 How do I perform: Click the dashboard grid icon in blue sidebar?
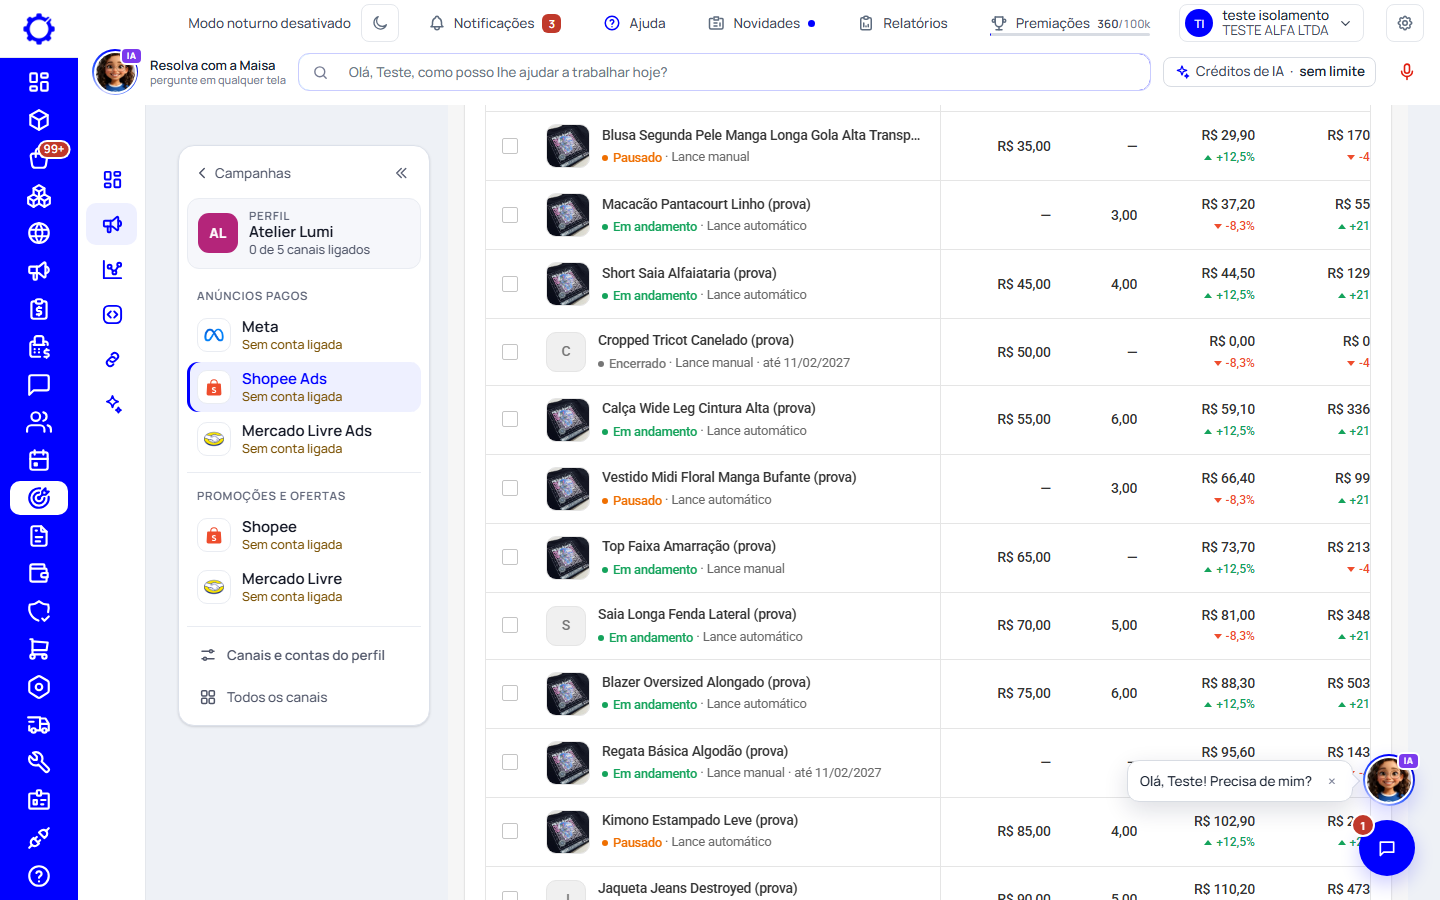click(x=39, y=82)
